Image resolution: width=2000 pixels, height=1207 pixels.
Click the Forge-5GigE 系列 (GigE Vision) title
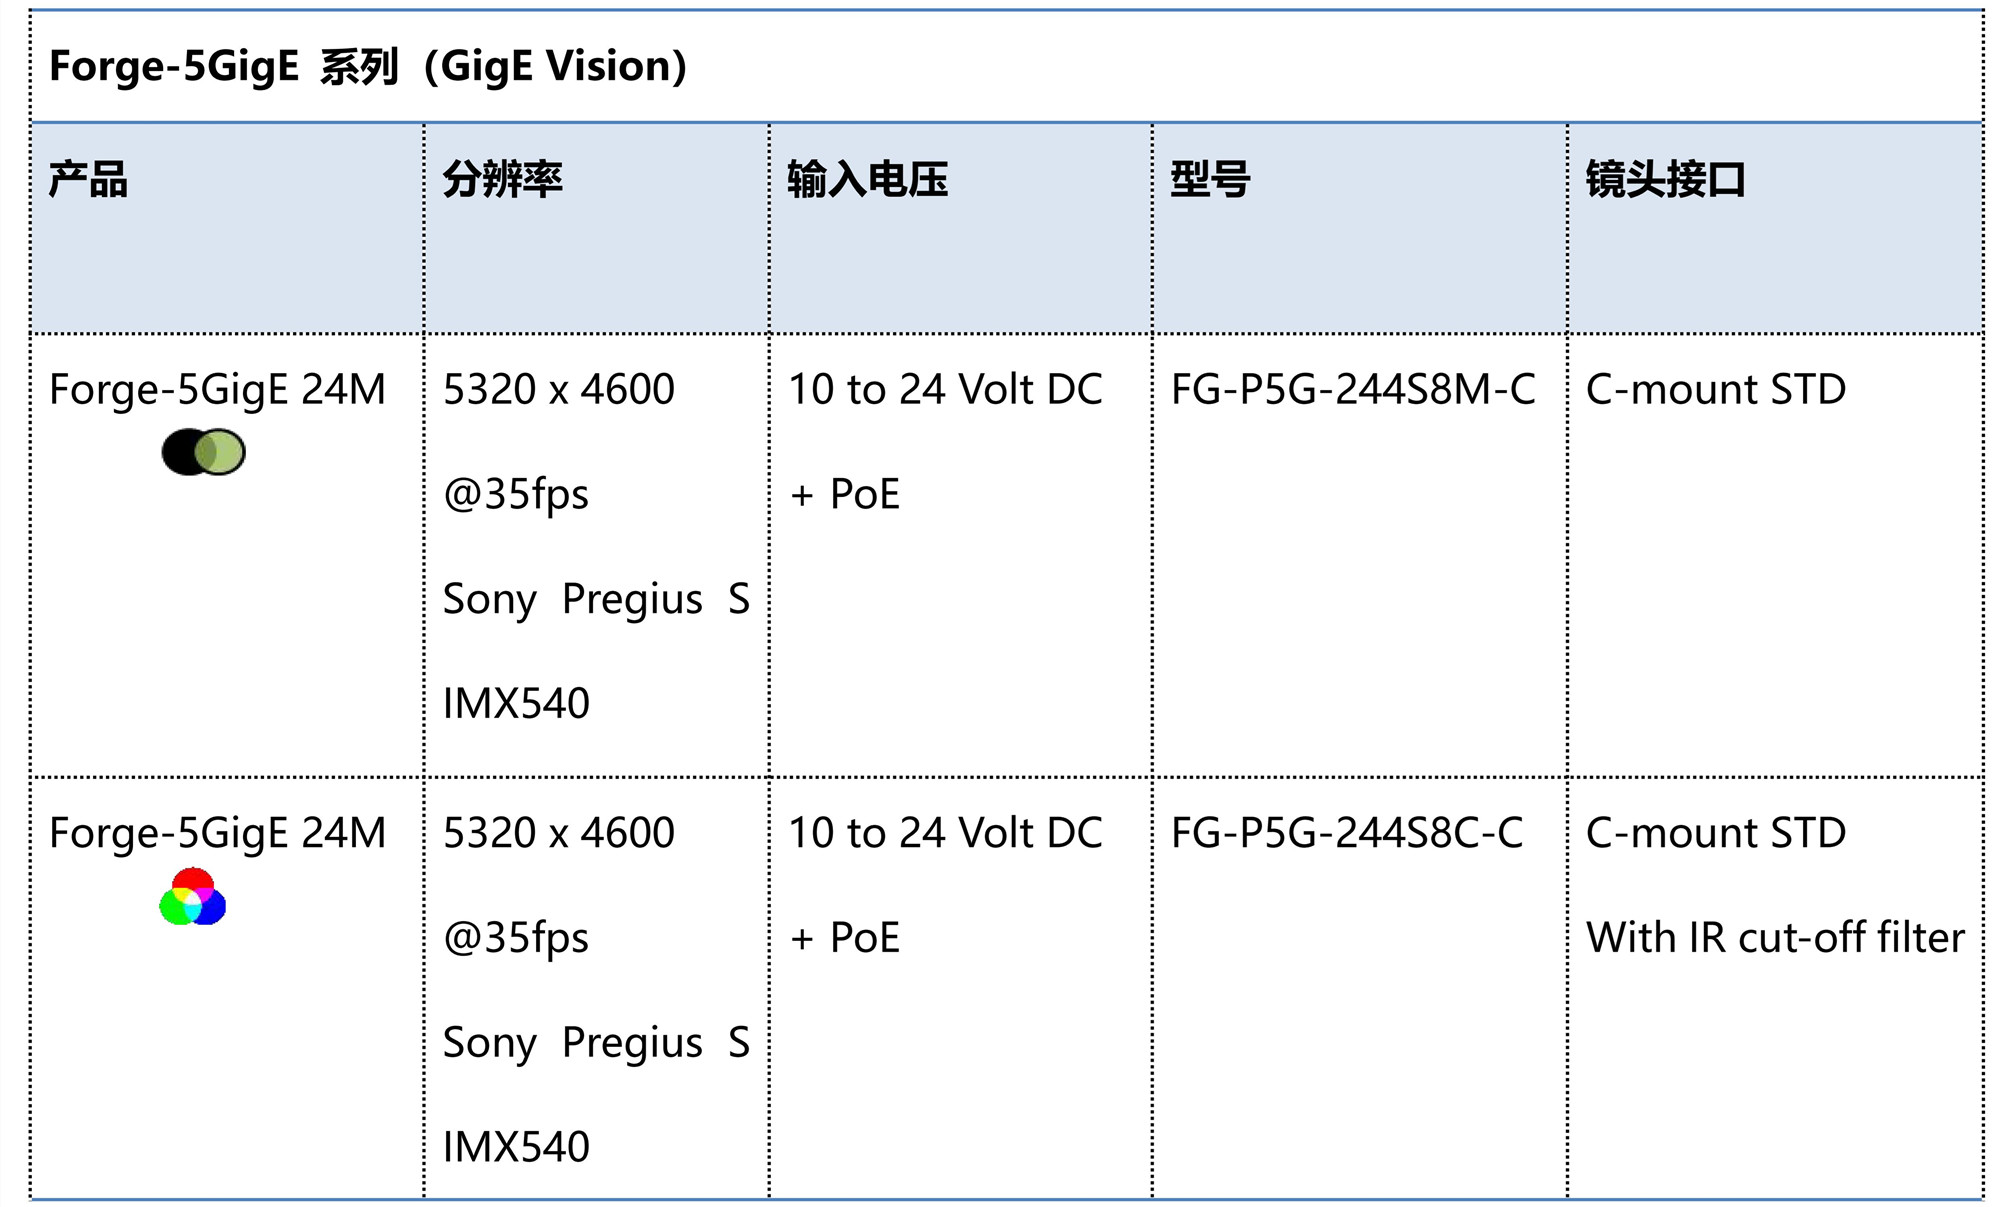368,66
